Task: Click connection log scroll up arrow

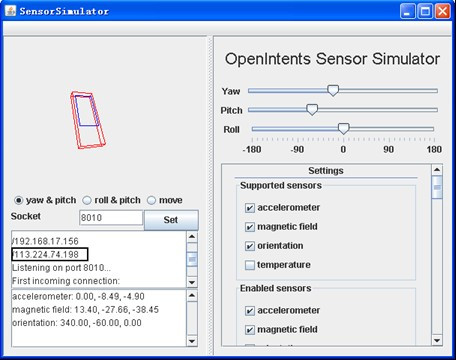Action: point(192,237)
